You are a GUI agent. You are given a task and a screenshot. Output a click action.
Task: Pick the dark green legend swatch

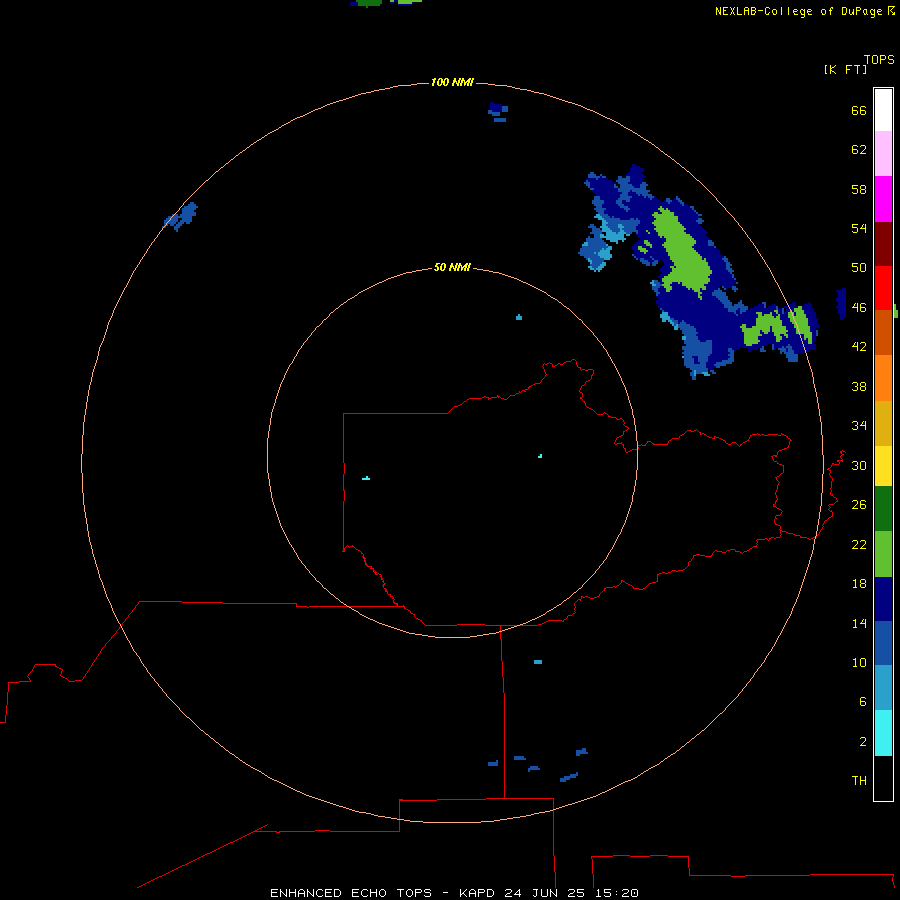pyautogui.click(x=883, y=509)
